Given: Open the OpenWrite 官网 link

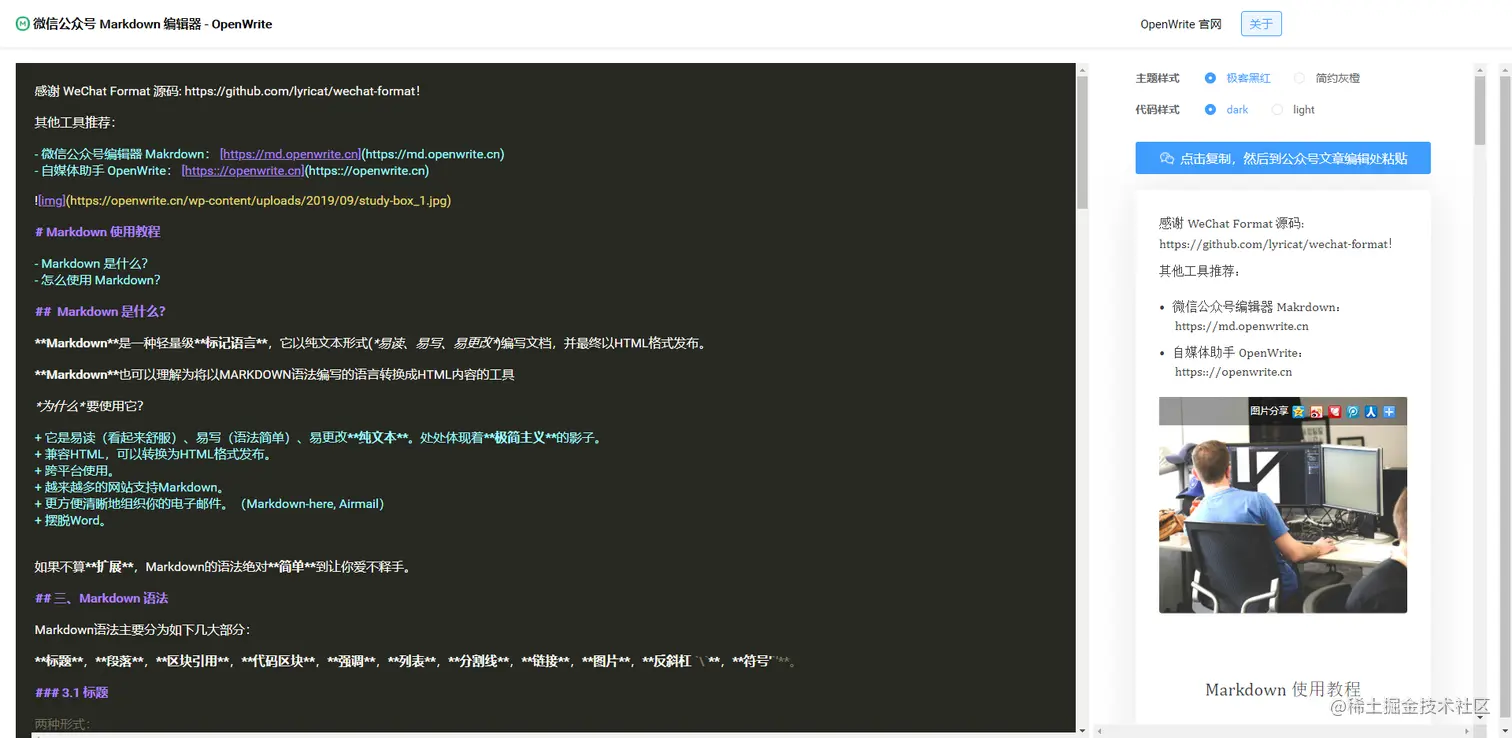Looking at the screenshot, I should click(x=1181, y=24).
